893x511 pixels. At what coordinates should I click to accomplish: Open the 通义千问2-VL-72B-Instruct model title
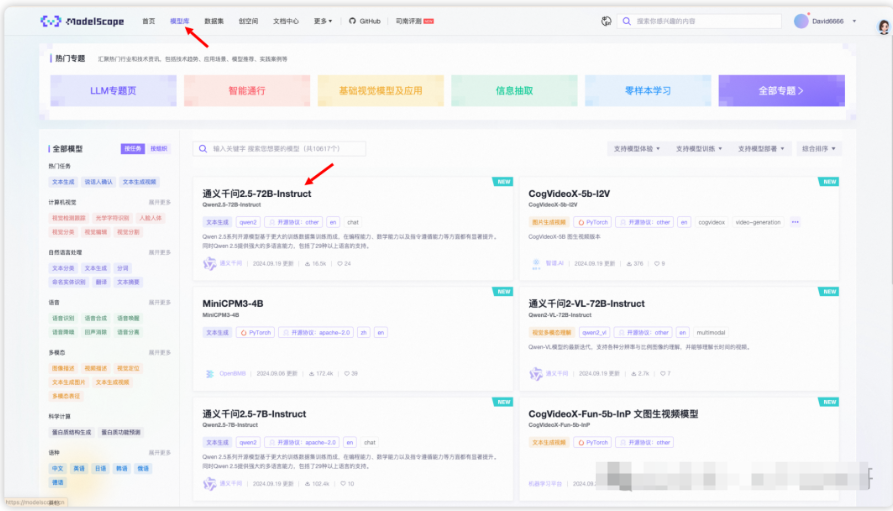[586, 304]
